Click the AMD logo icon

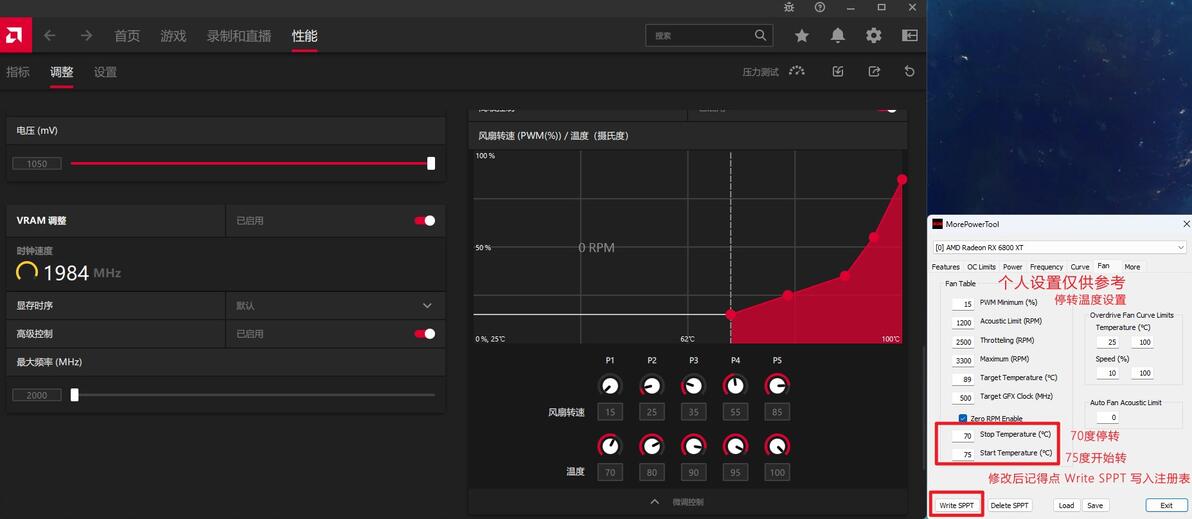tap(13, 35)
